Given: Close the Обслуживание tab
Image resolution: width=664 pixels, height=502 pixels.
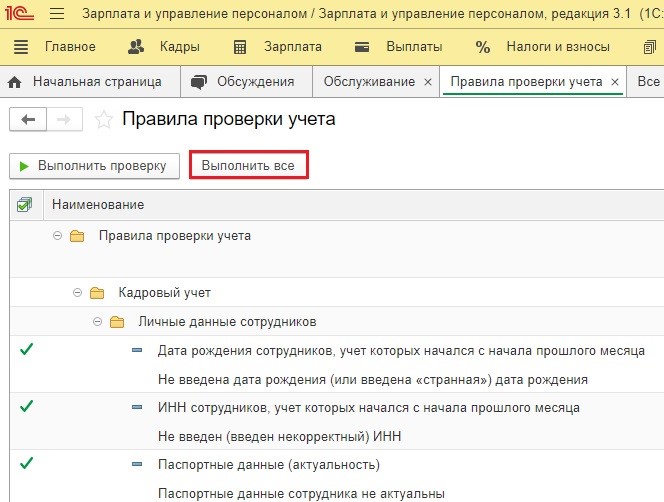Looking at the screenshot, I should (x=428, y=82).
